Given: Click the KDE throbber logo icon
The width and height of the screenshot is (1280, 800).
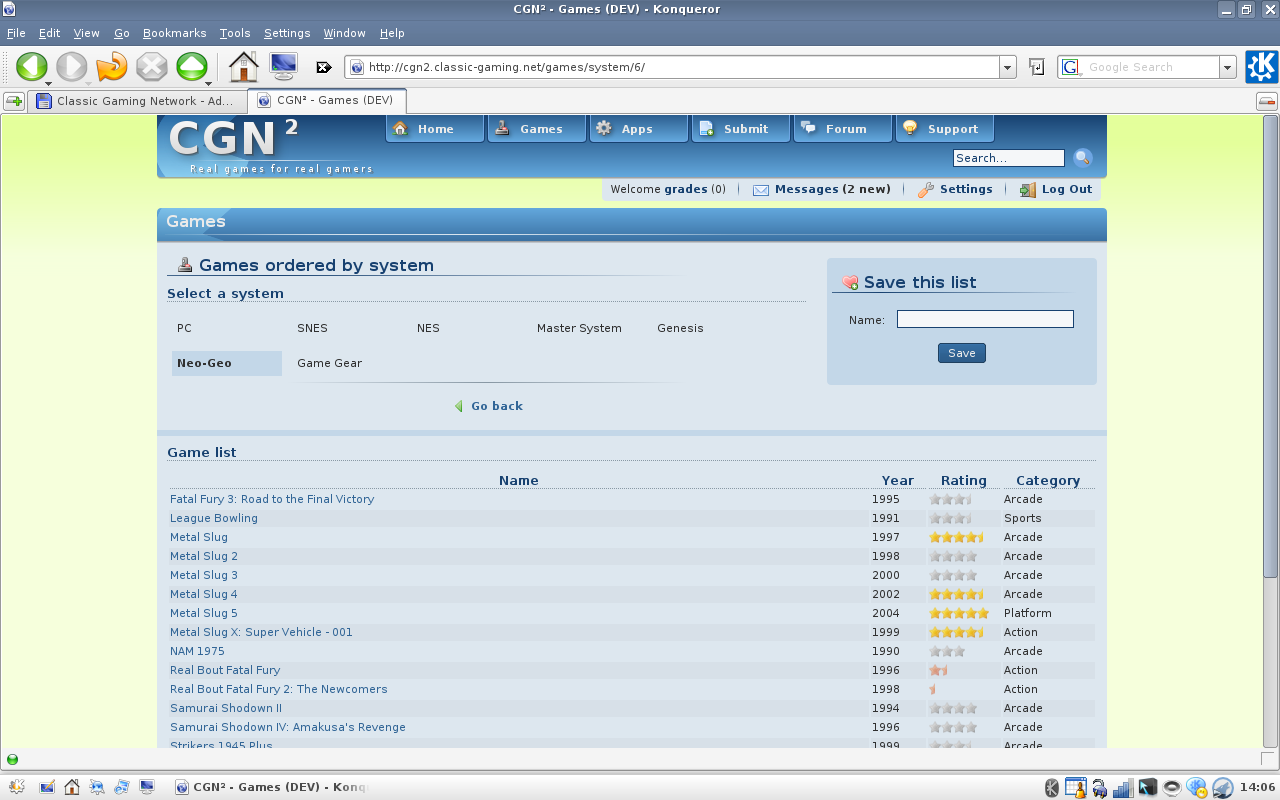Looking at the screenshot, I should coord(1261,67).
